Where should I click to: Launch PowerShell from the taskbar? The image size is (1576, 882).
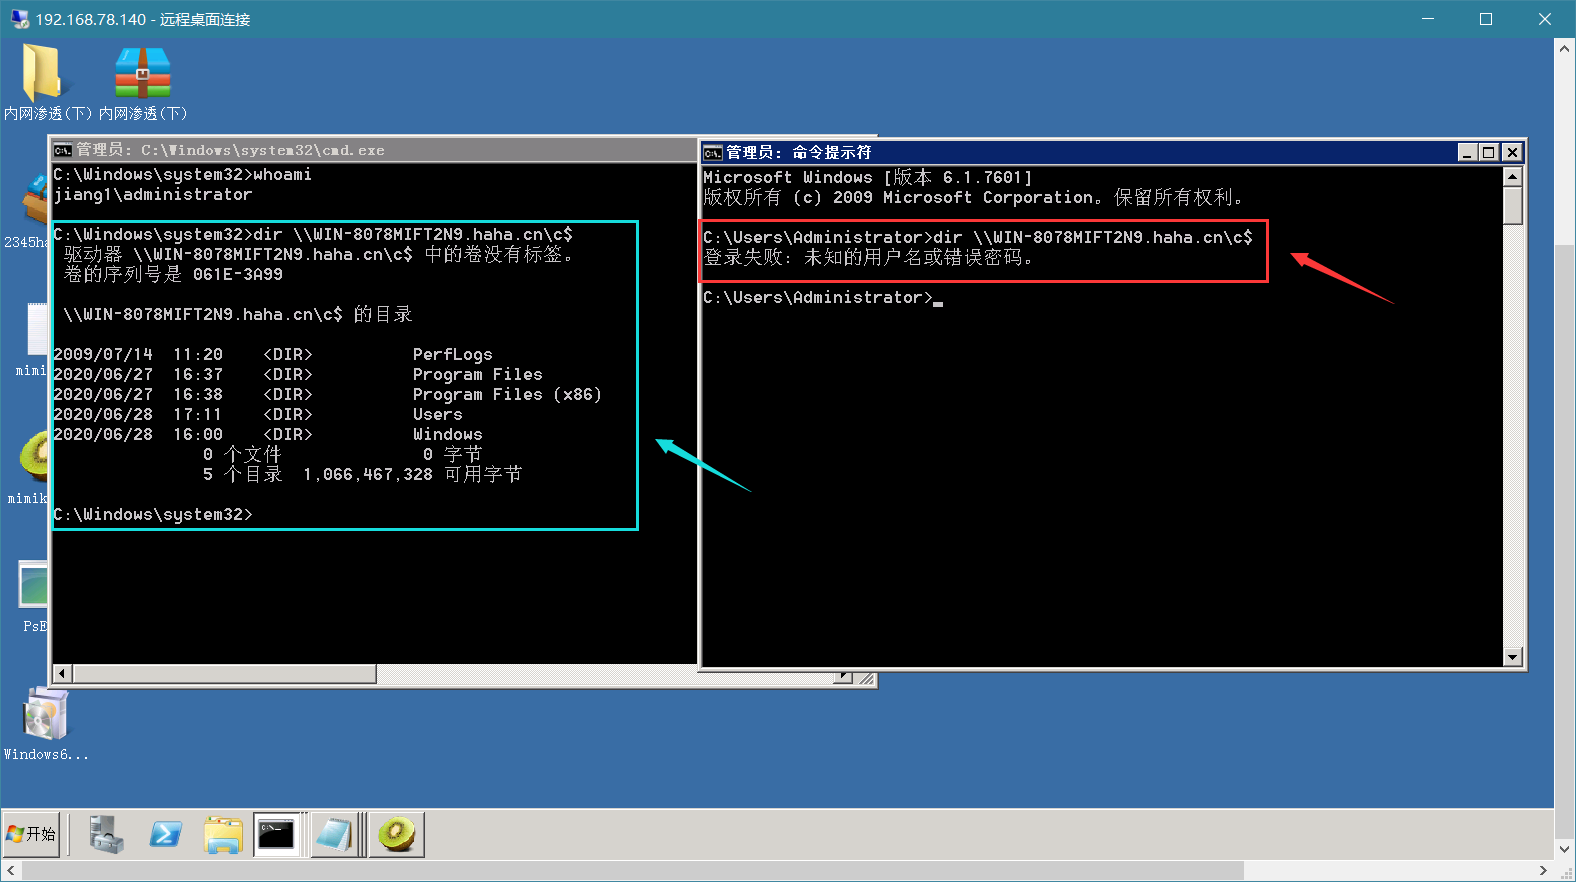tap(165, 834)
